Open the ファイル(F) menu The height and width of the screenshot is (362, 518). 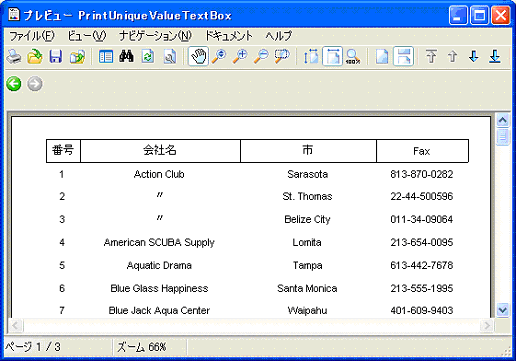[32, 36]
